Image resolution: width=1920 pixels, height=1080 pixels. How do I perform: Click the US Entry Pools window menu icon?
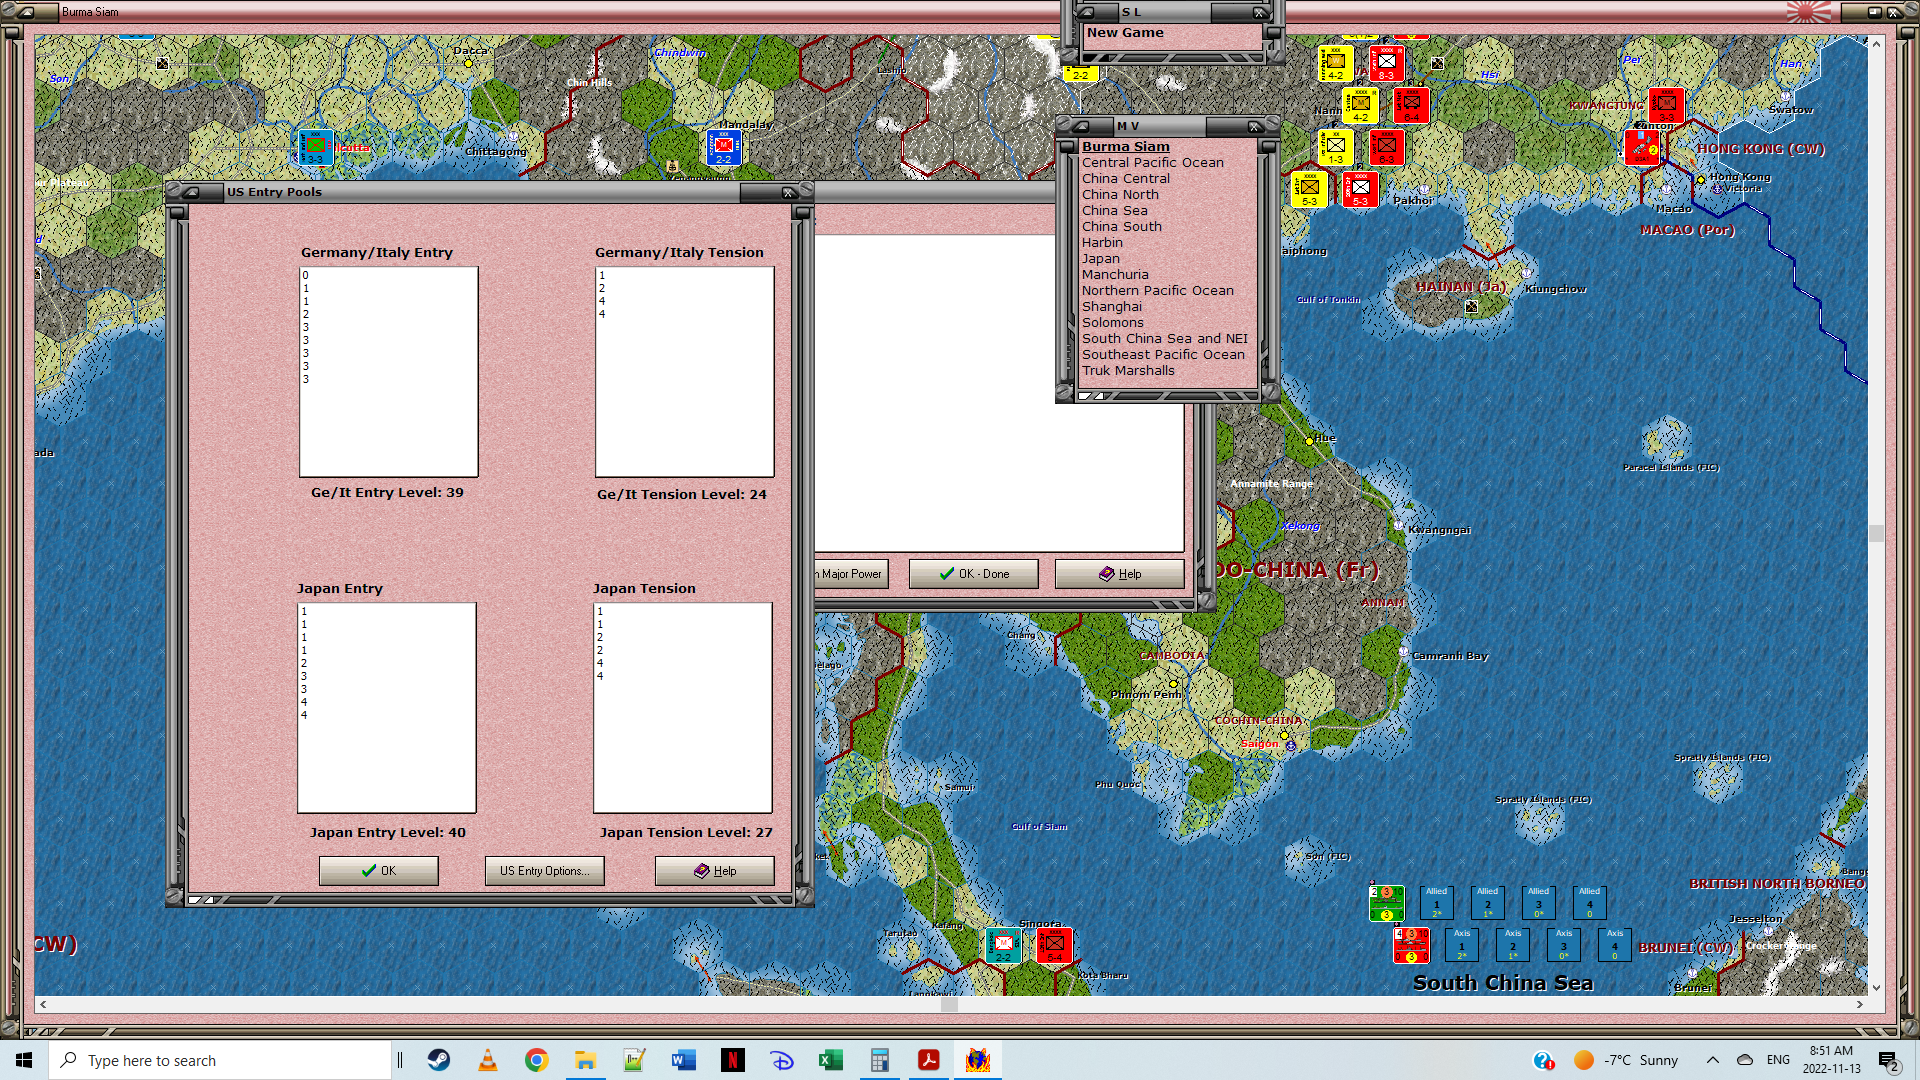pyautogui.click(x=191, y=192)
